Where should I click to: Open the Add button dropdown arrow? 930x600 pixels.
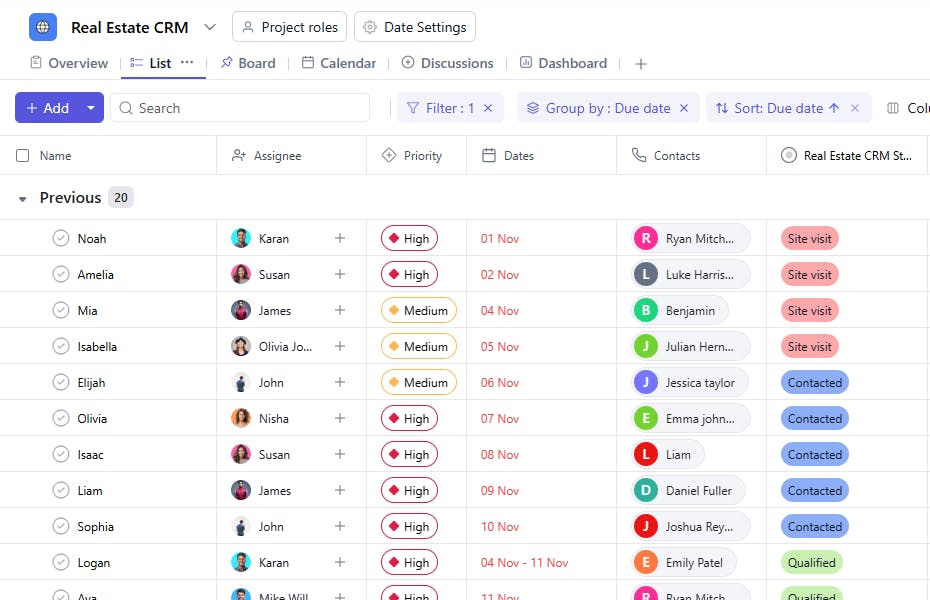(x=91, y=108)
